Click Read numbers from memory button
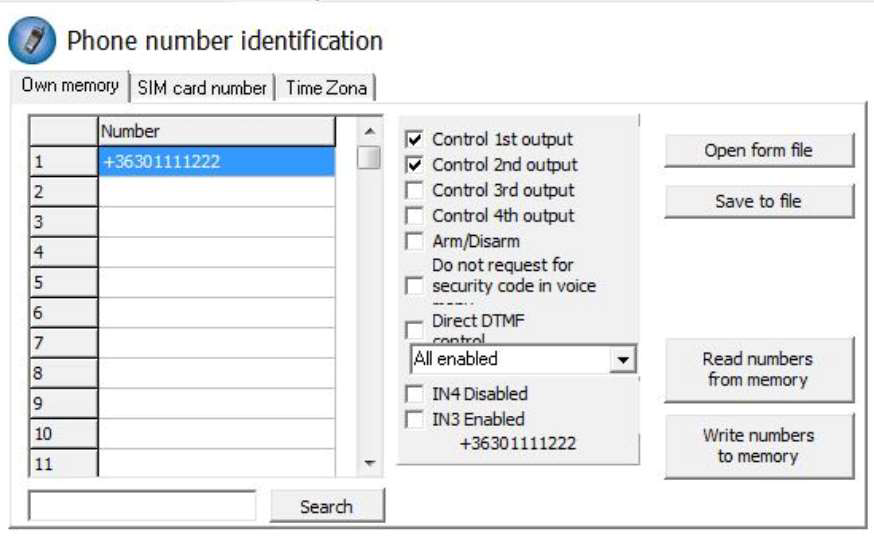Viewport: 874px width, 540px height. click(x=759, y=369)
